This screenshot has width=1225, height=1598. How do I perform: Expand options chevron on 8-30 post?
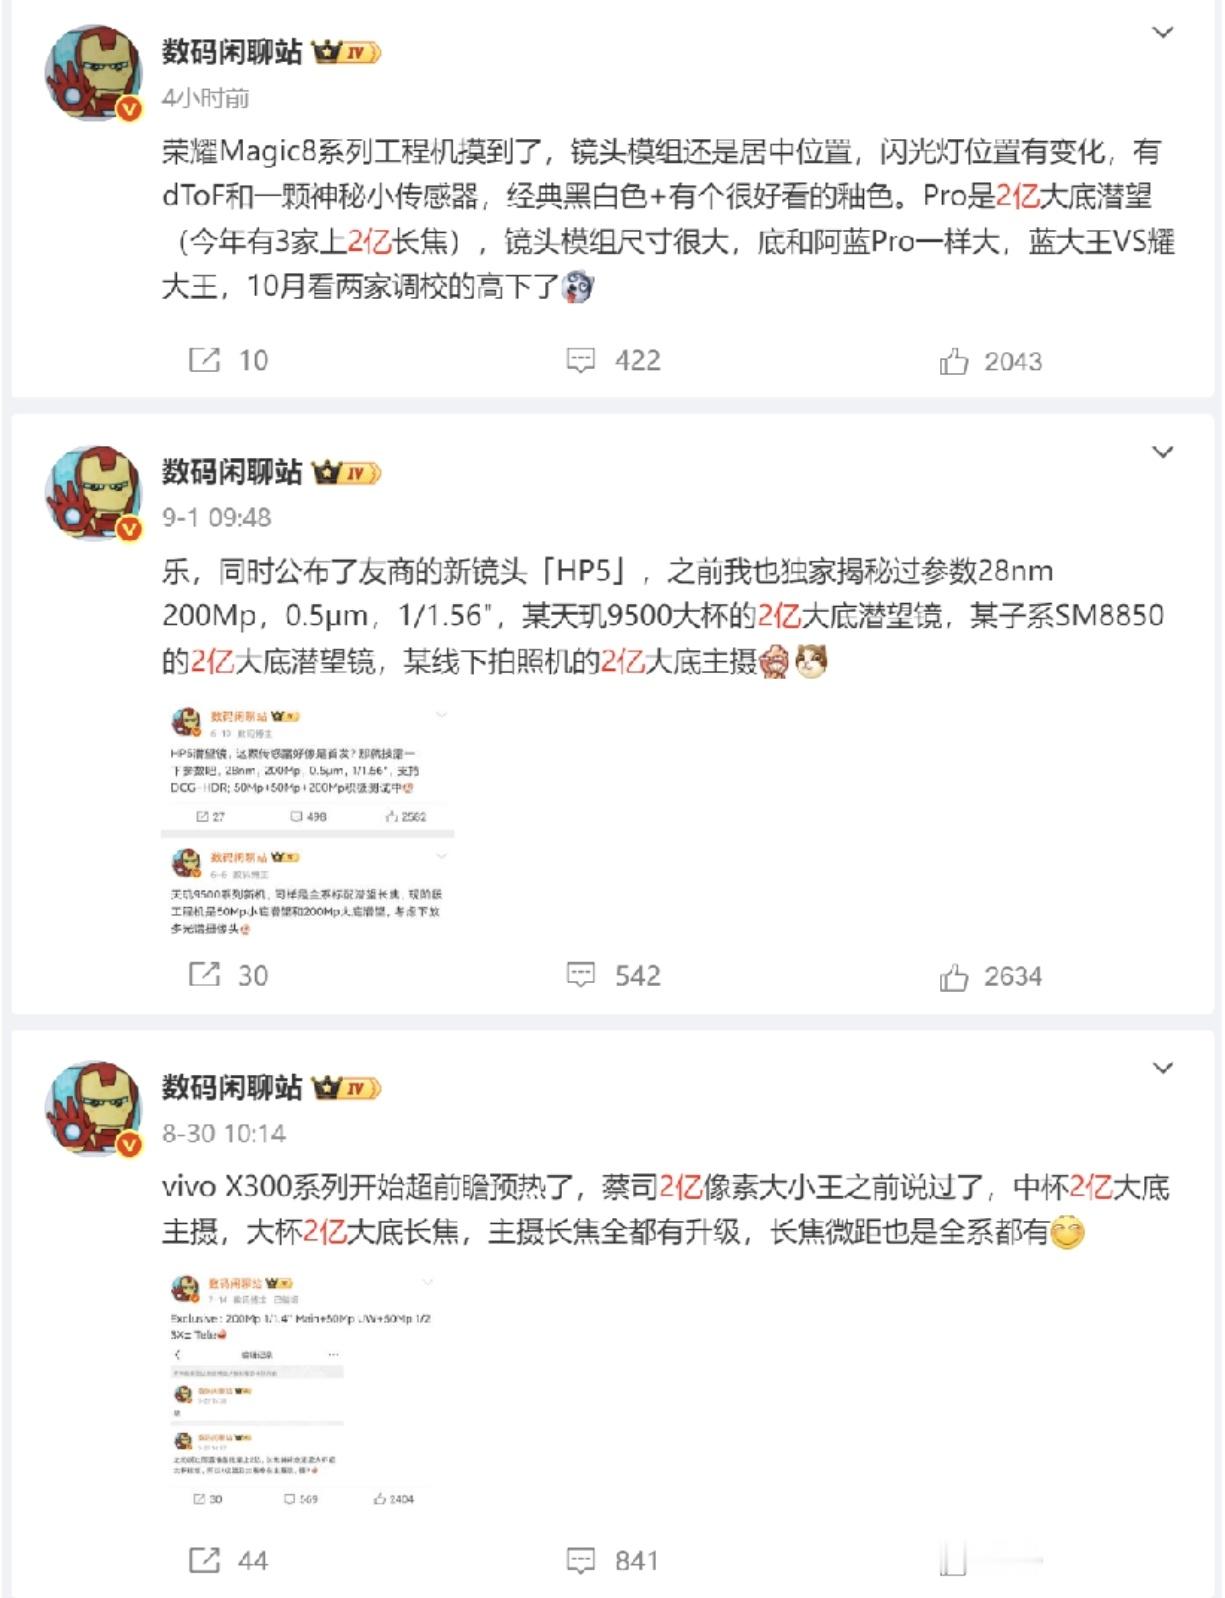pos(1162,1068)
